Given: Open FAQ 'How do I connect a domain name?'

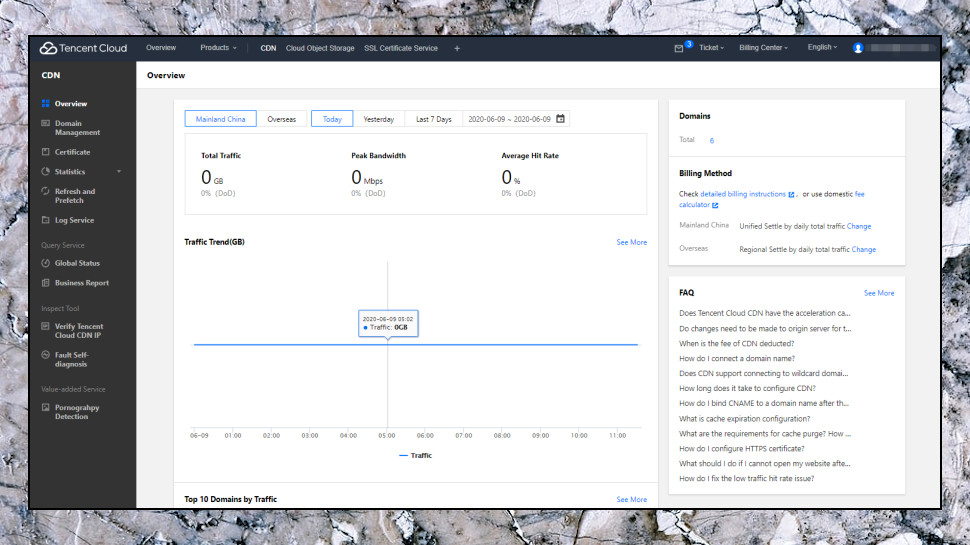Looking at the screenshot, I should click(x=737, y=359).
